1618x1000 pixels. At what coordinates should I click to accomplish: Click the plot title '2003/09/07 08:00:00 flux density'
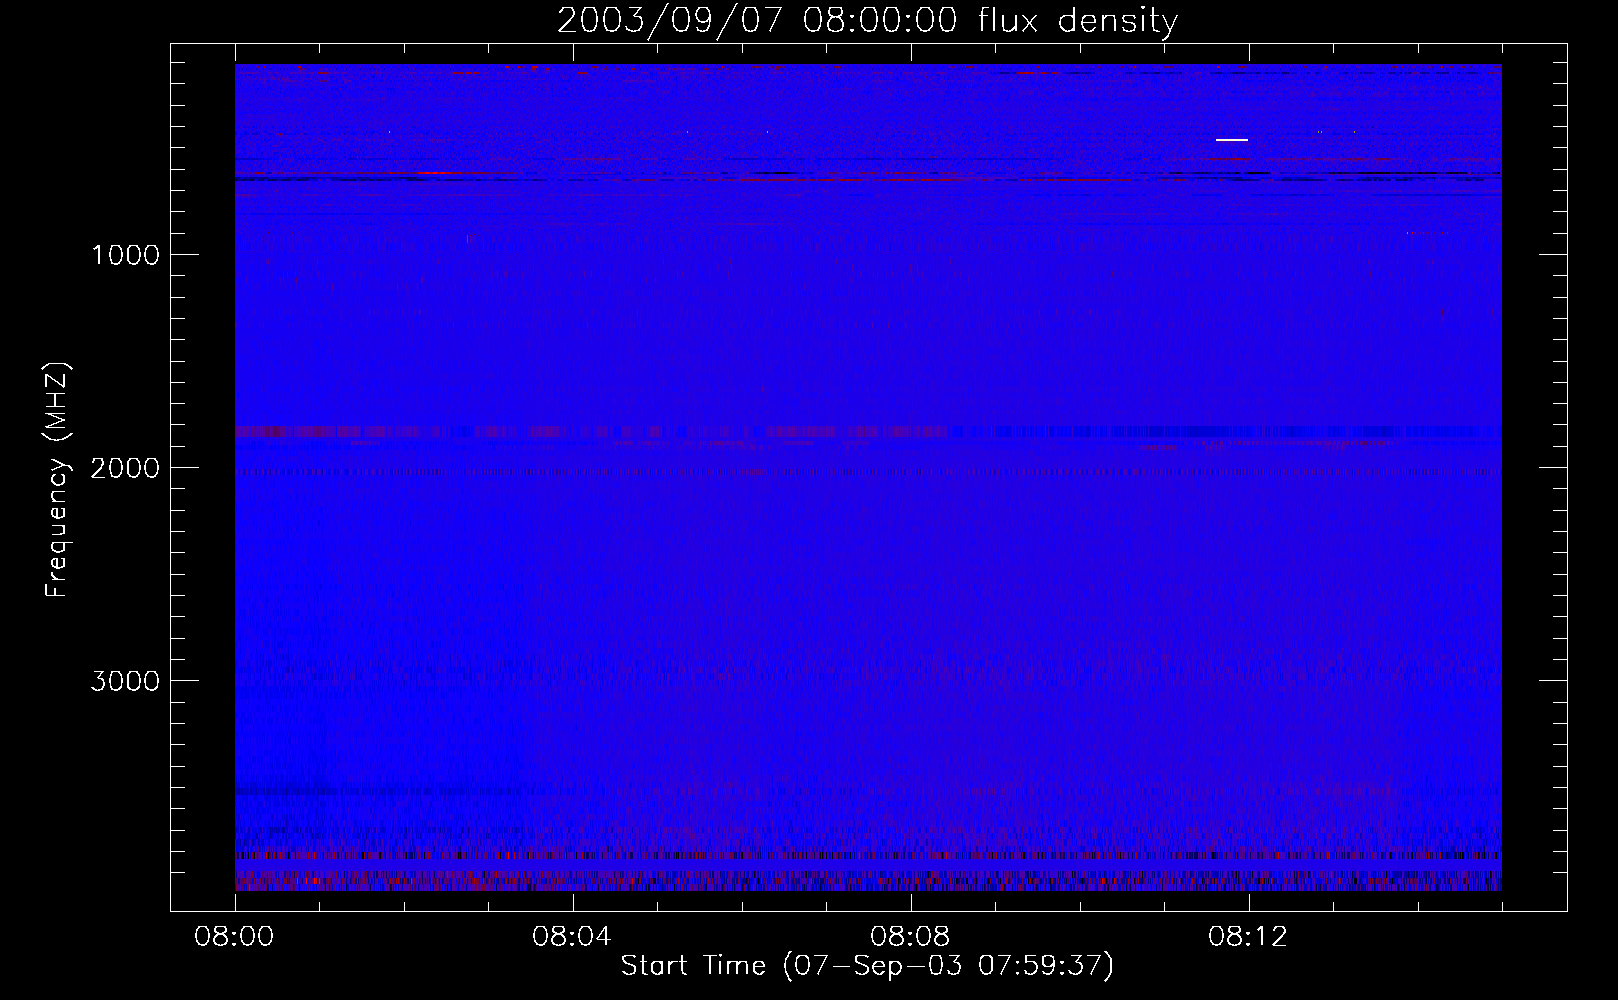pyautogui.click(x=867, y=21)
